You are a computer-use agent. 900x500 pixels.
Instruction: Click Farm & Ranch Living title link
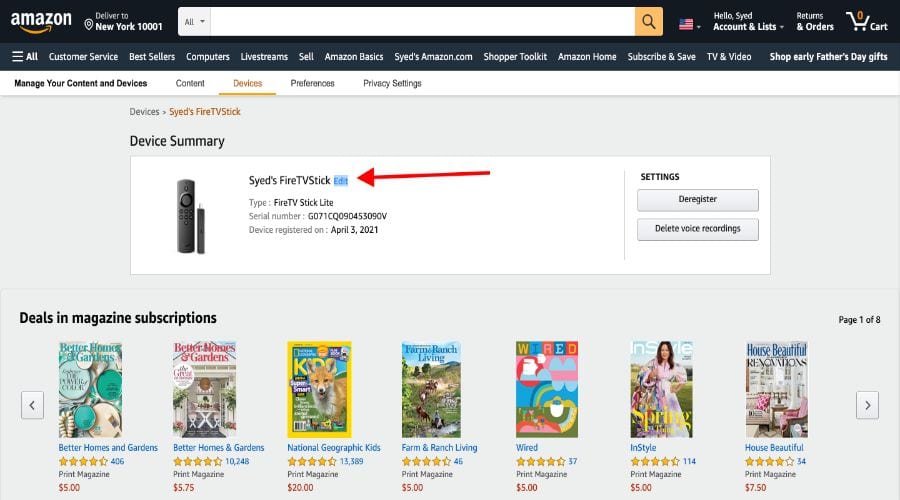tap(439, 448)
